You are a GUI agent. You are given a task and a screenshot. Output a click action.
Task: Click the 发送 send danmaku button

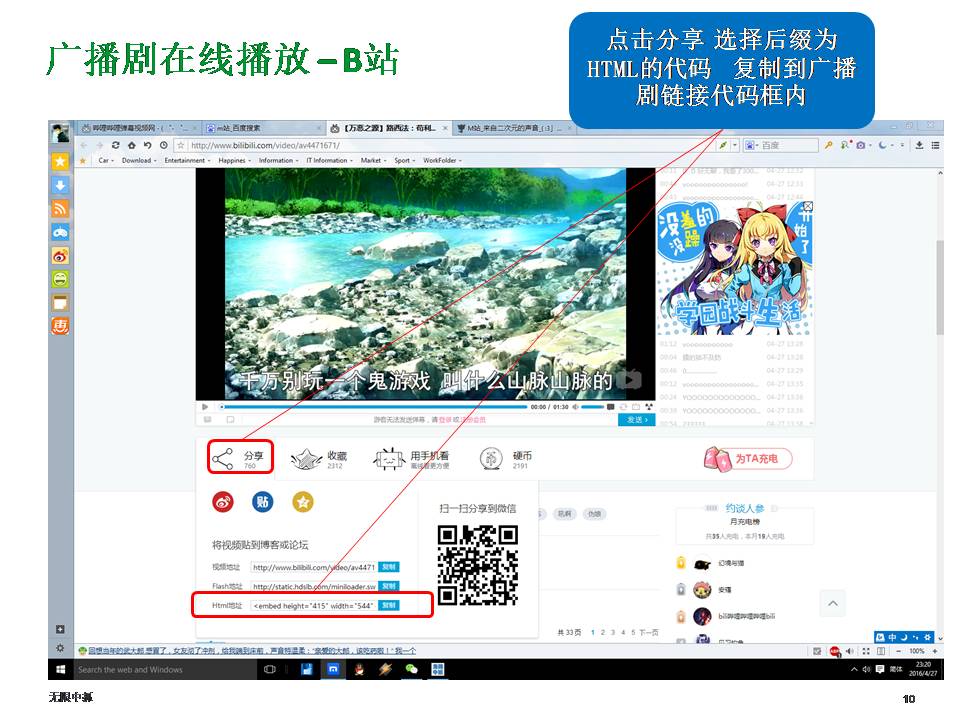(x=637, y=419)
